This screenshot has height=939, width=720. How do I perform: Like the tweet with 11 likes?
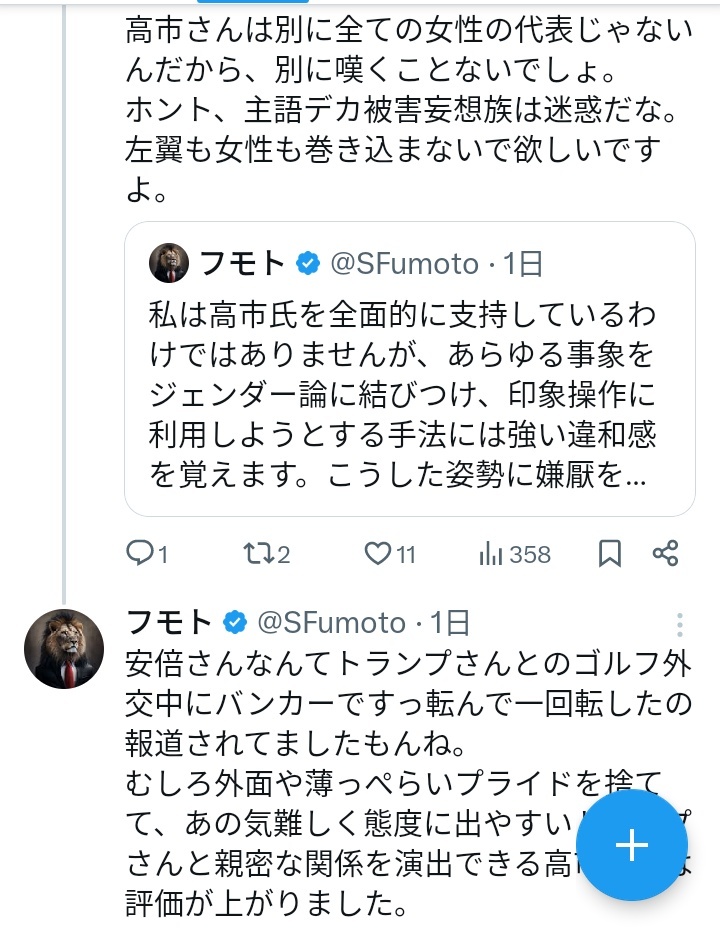(x=377, y=553)
